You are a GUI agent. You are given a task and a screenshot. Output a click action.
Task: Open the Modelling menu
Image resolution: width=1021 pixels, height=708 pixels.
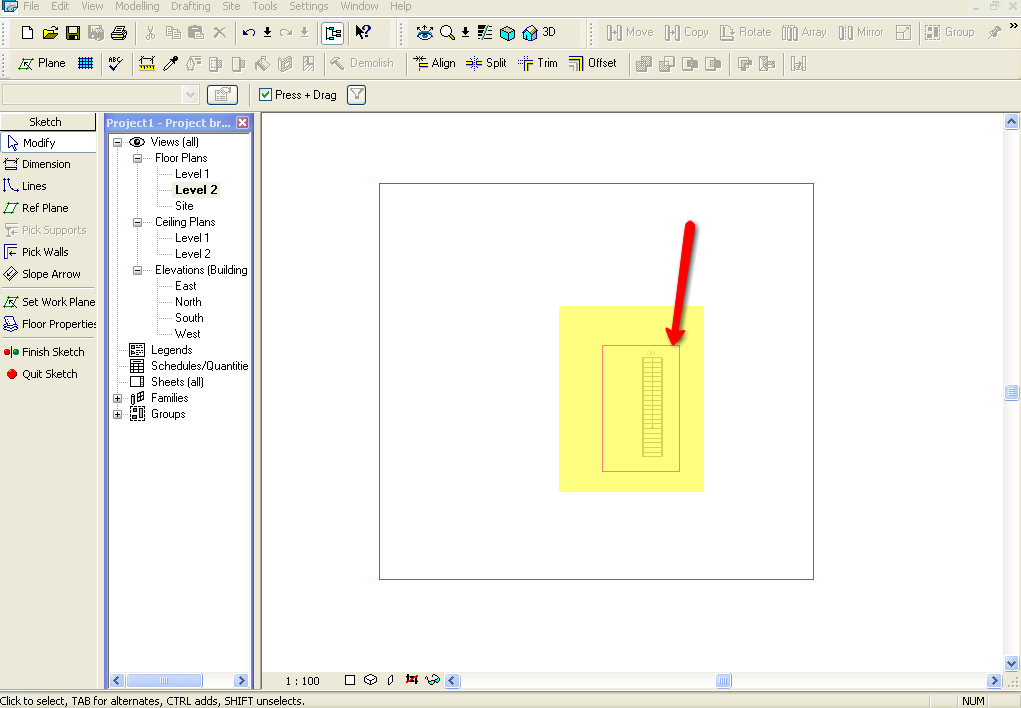click(137, 6)
